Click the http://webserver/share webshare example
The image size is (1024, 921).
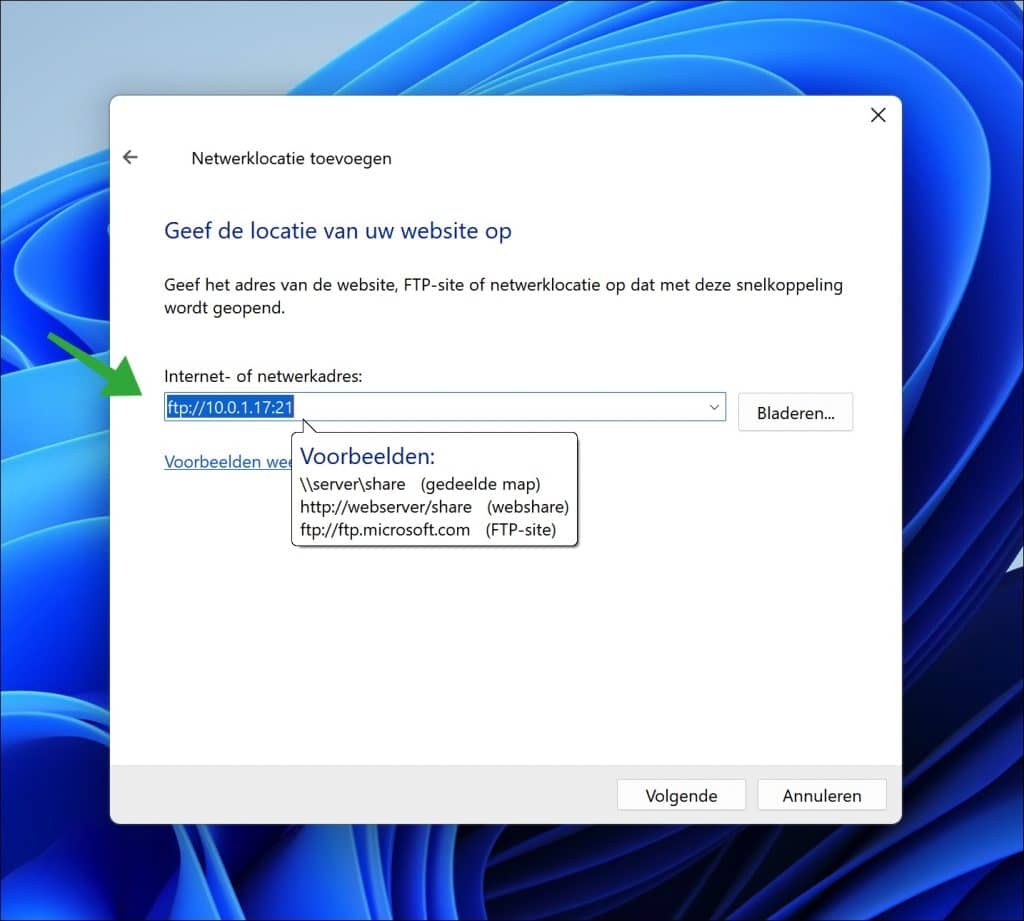[386, 507]
